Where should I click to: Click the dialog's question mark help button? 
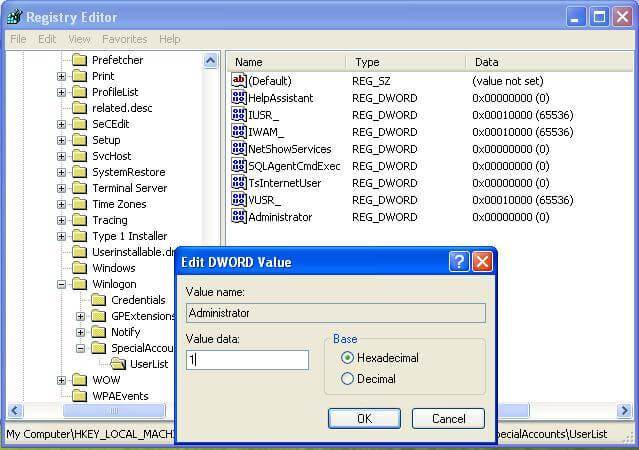click(x=459, y=262)
